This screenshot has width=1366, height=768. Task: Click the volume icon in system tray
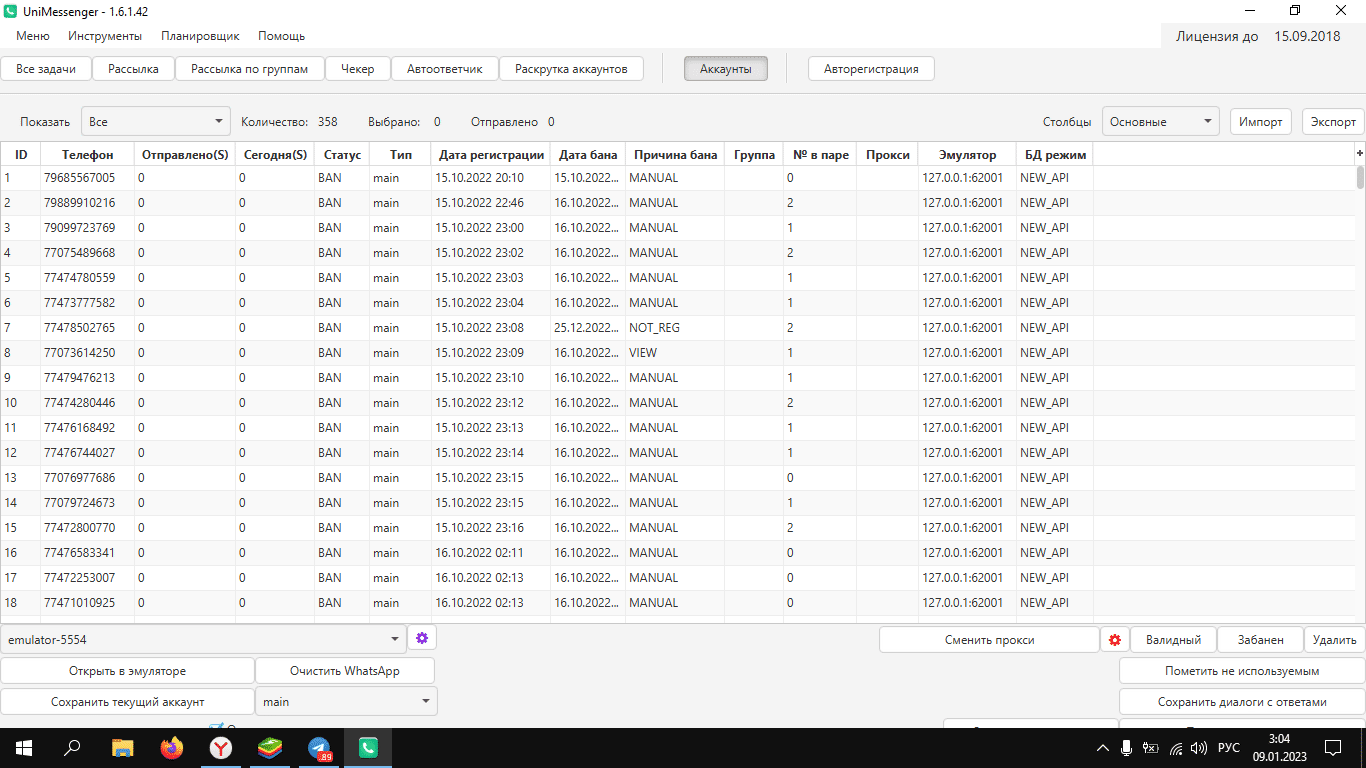1199,747
